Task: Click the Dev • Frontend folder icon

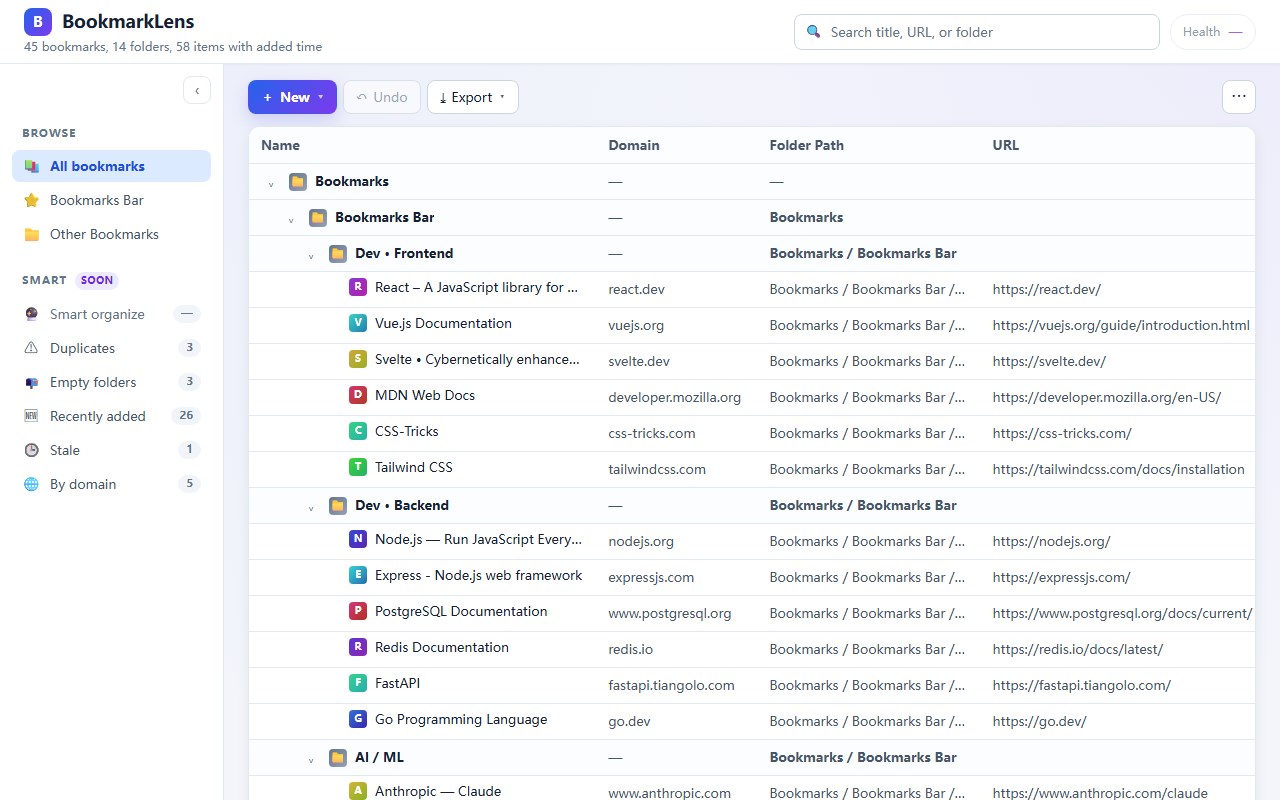Action: [x=338, y=254]
